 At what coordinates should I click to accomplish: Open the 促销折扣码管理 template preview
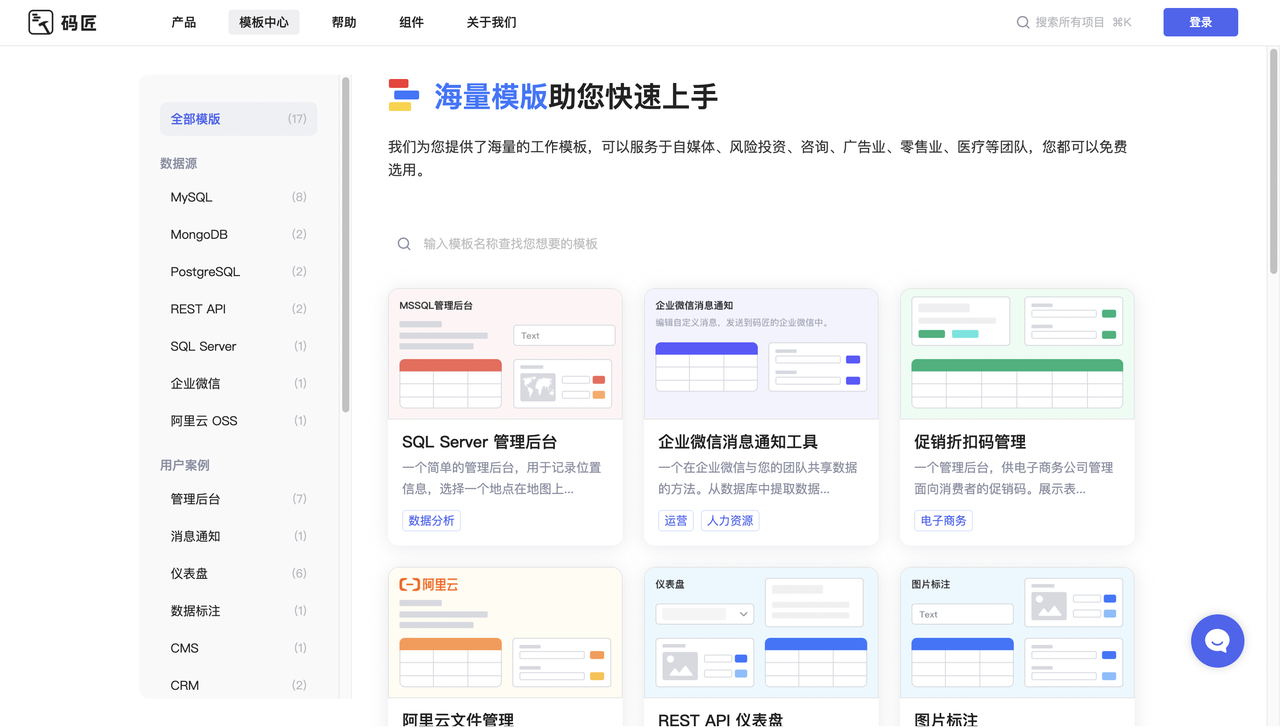click(x=1017, y=354)
